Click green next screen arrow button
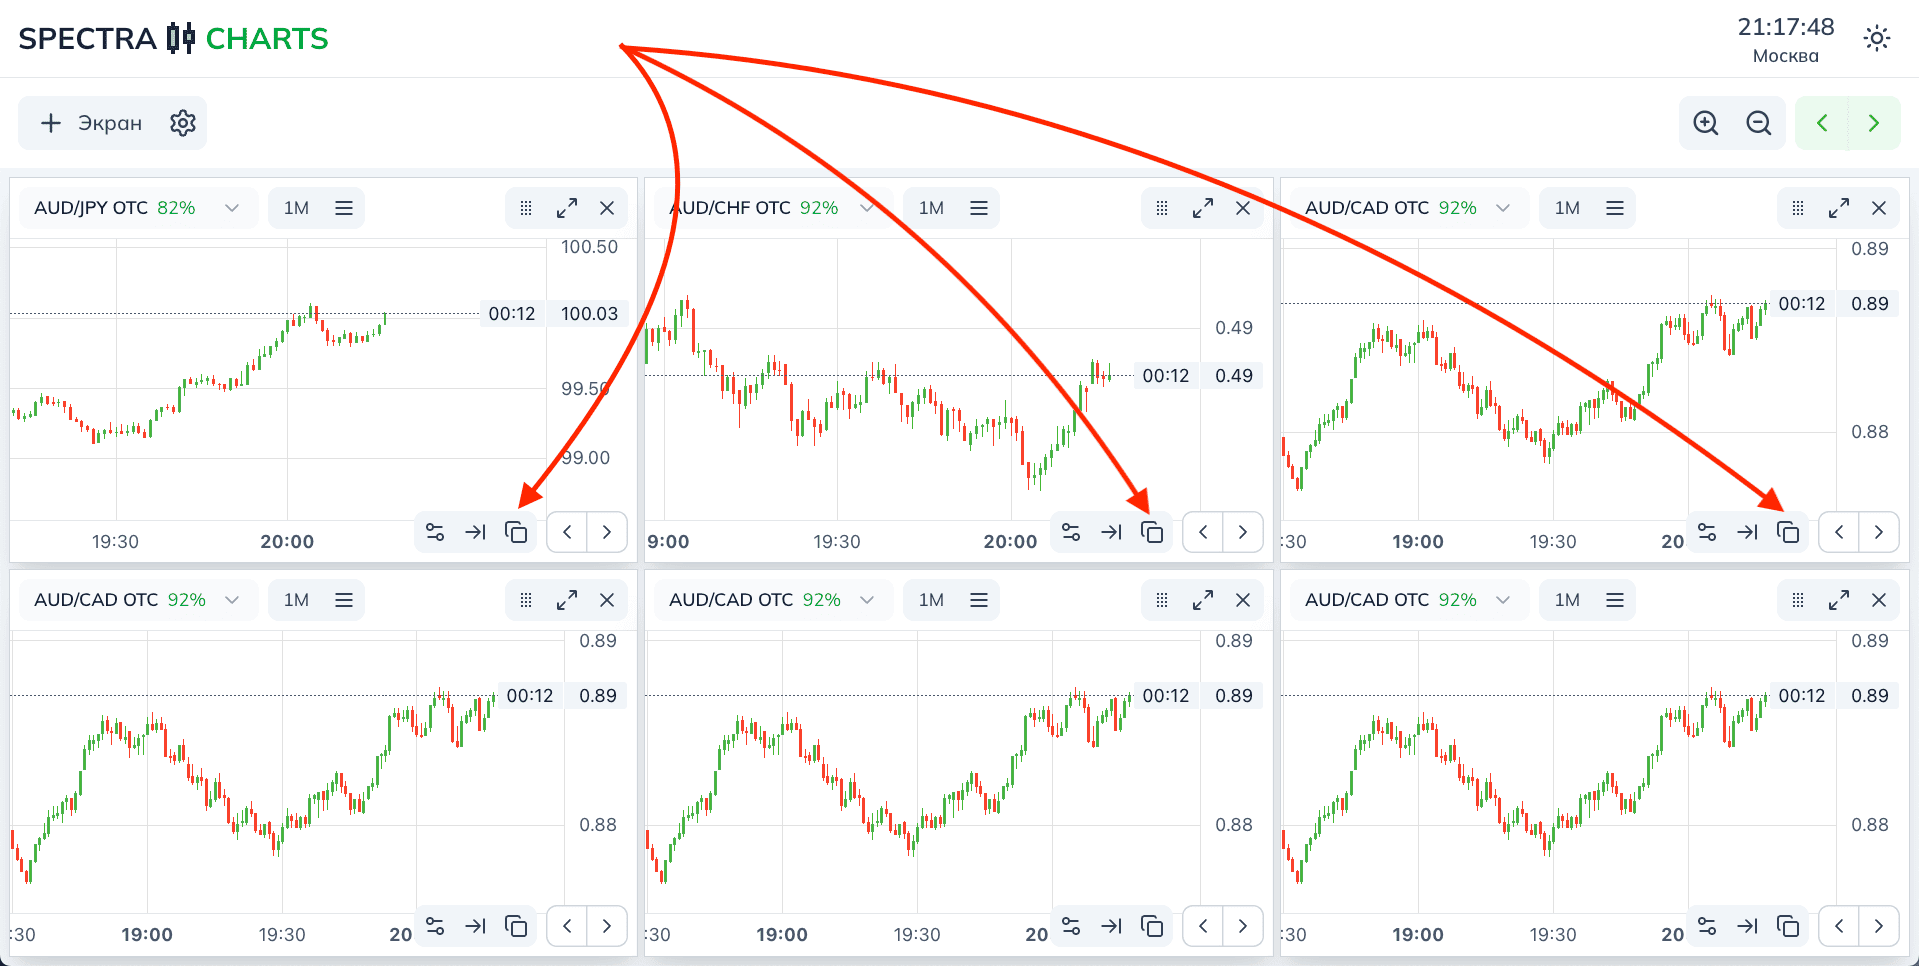 (x=1874, y=123)
